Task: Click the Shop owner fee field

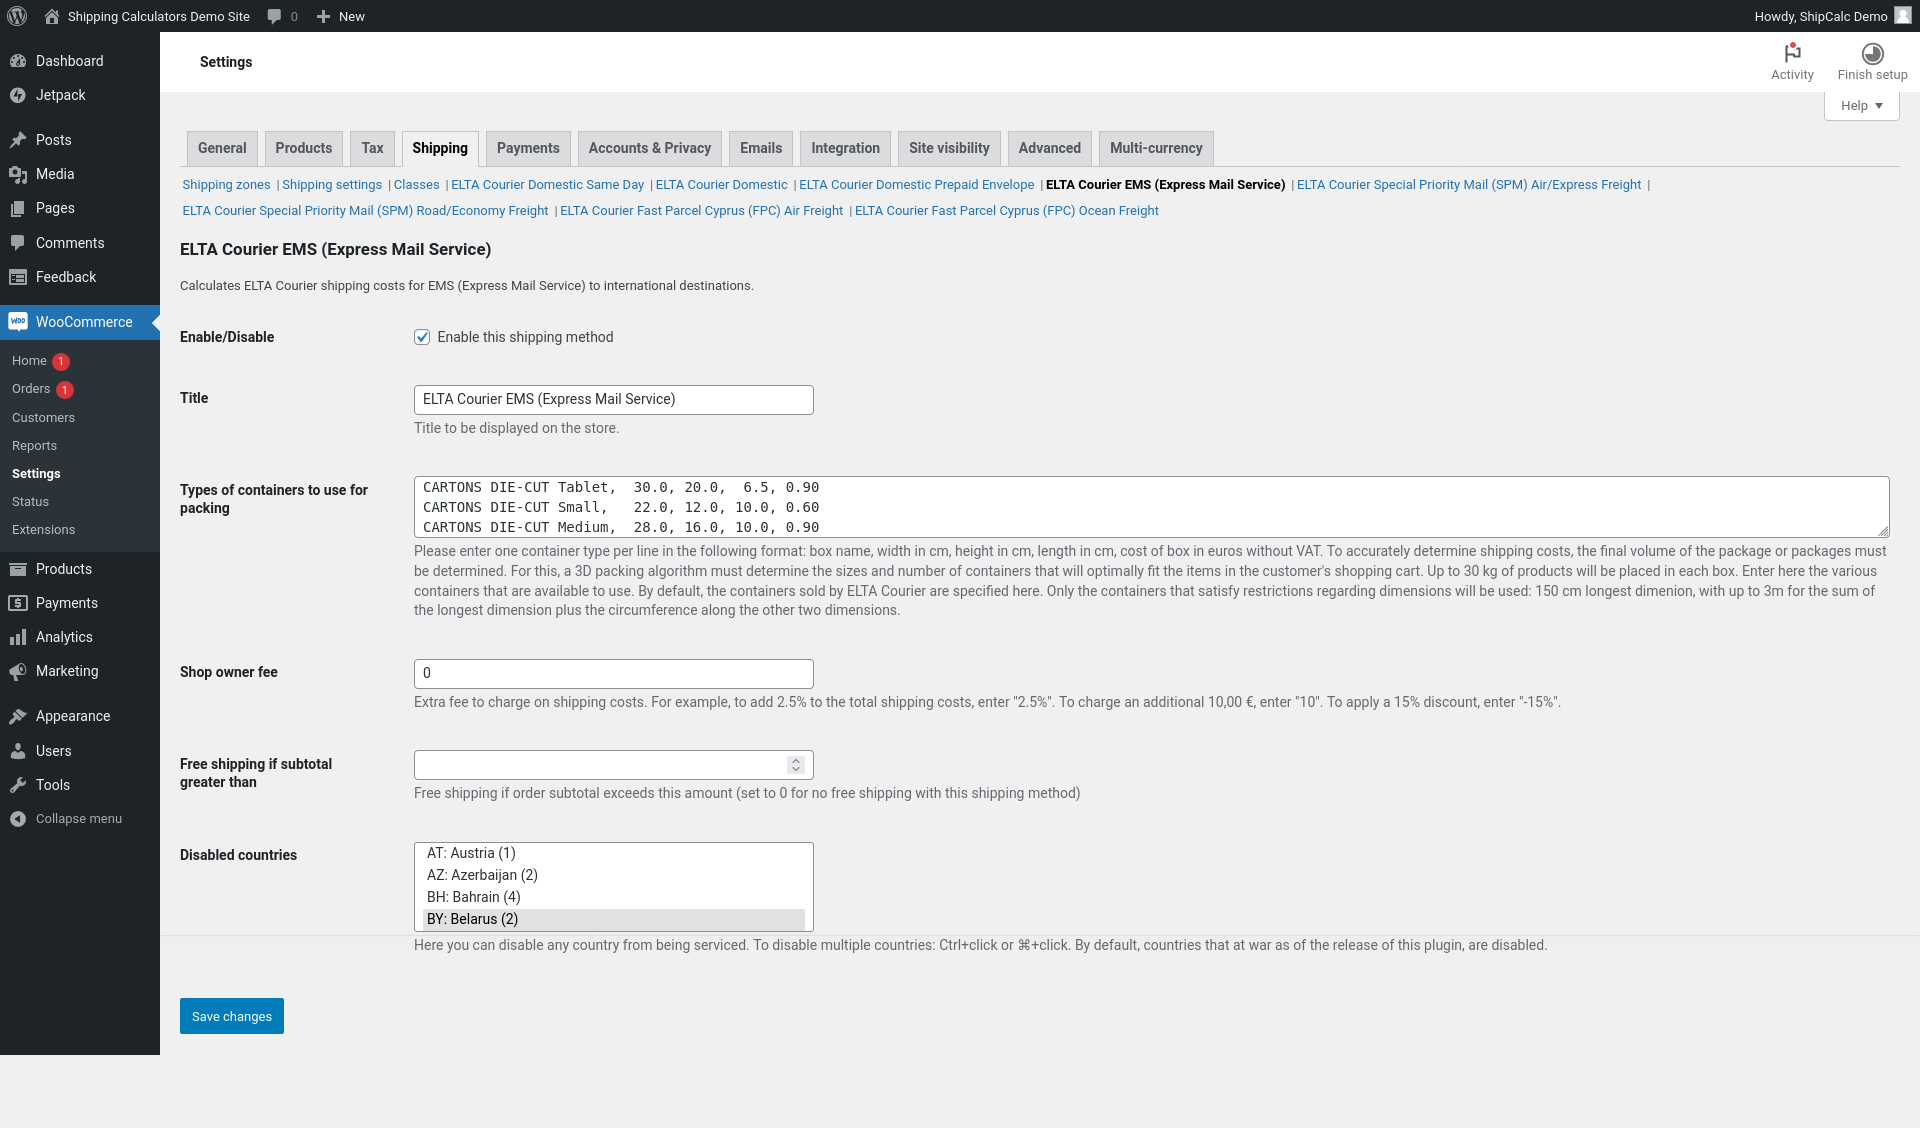Action: (614, 673)
